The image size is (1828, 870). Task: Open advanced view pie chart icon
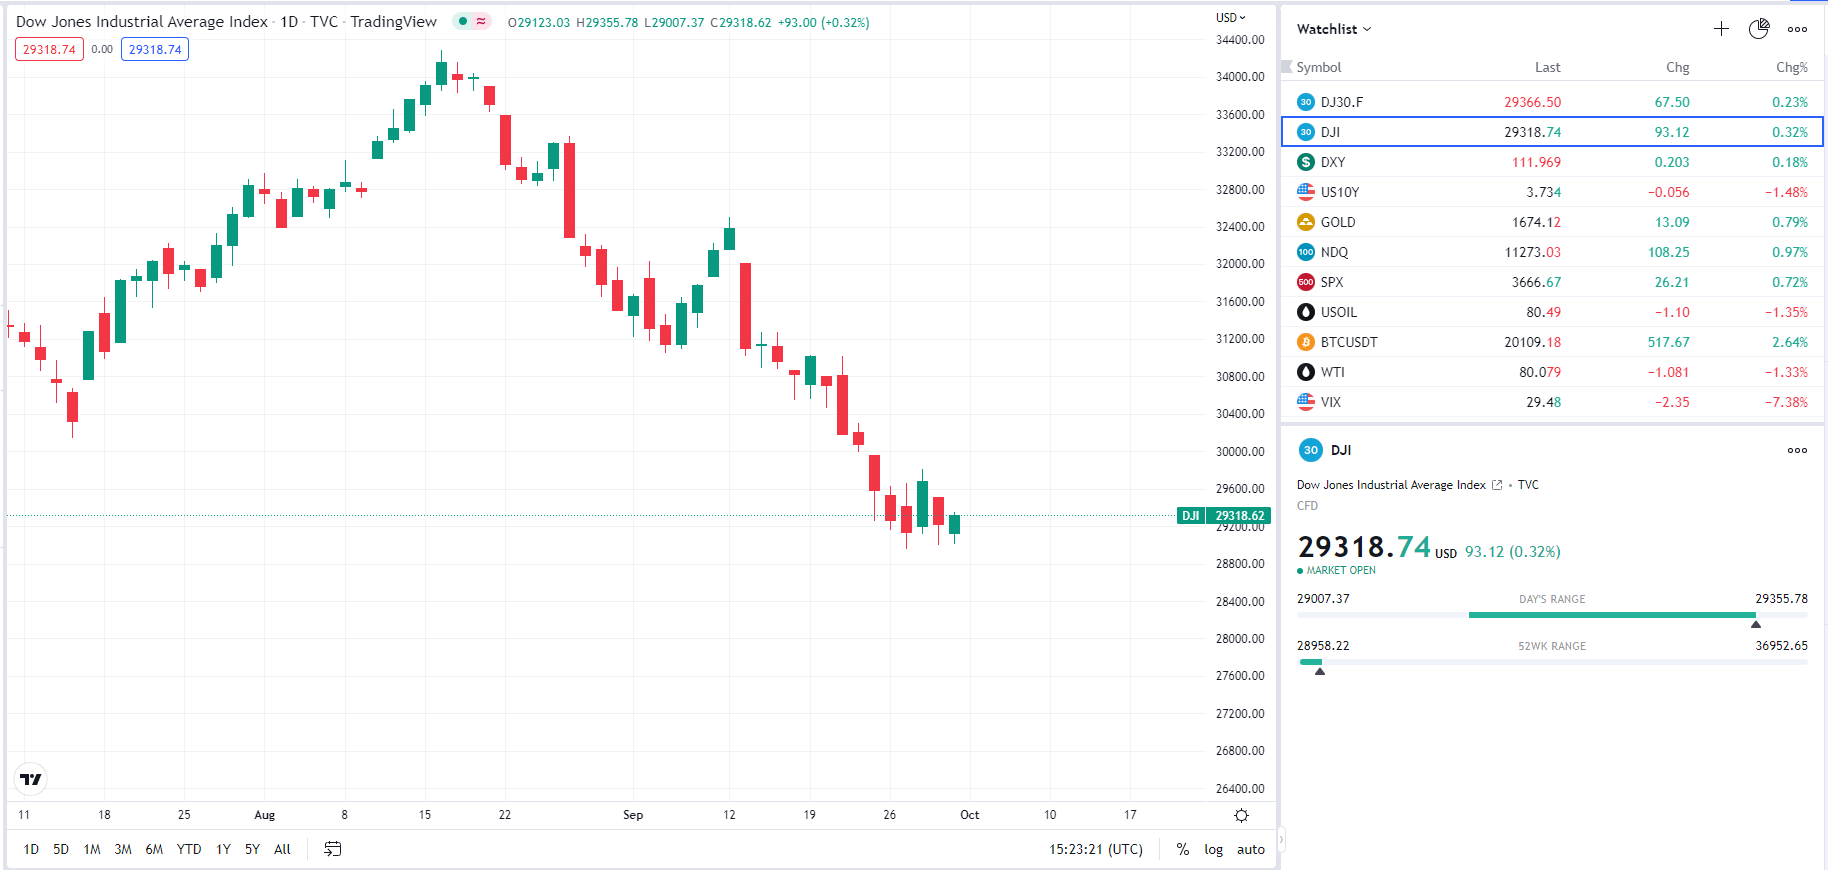pos(1759,29)
